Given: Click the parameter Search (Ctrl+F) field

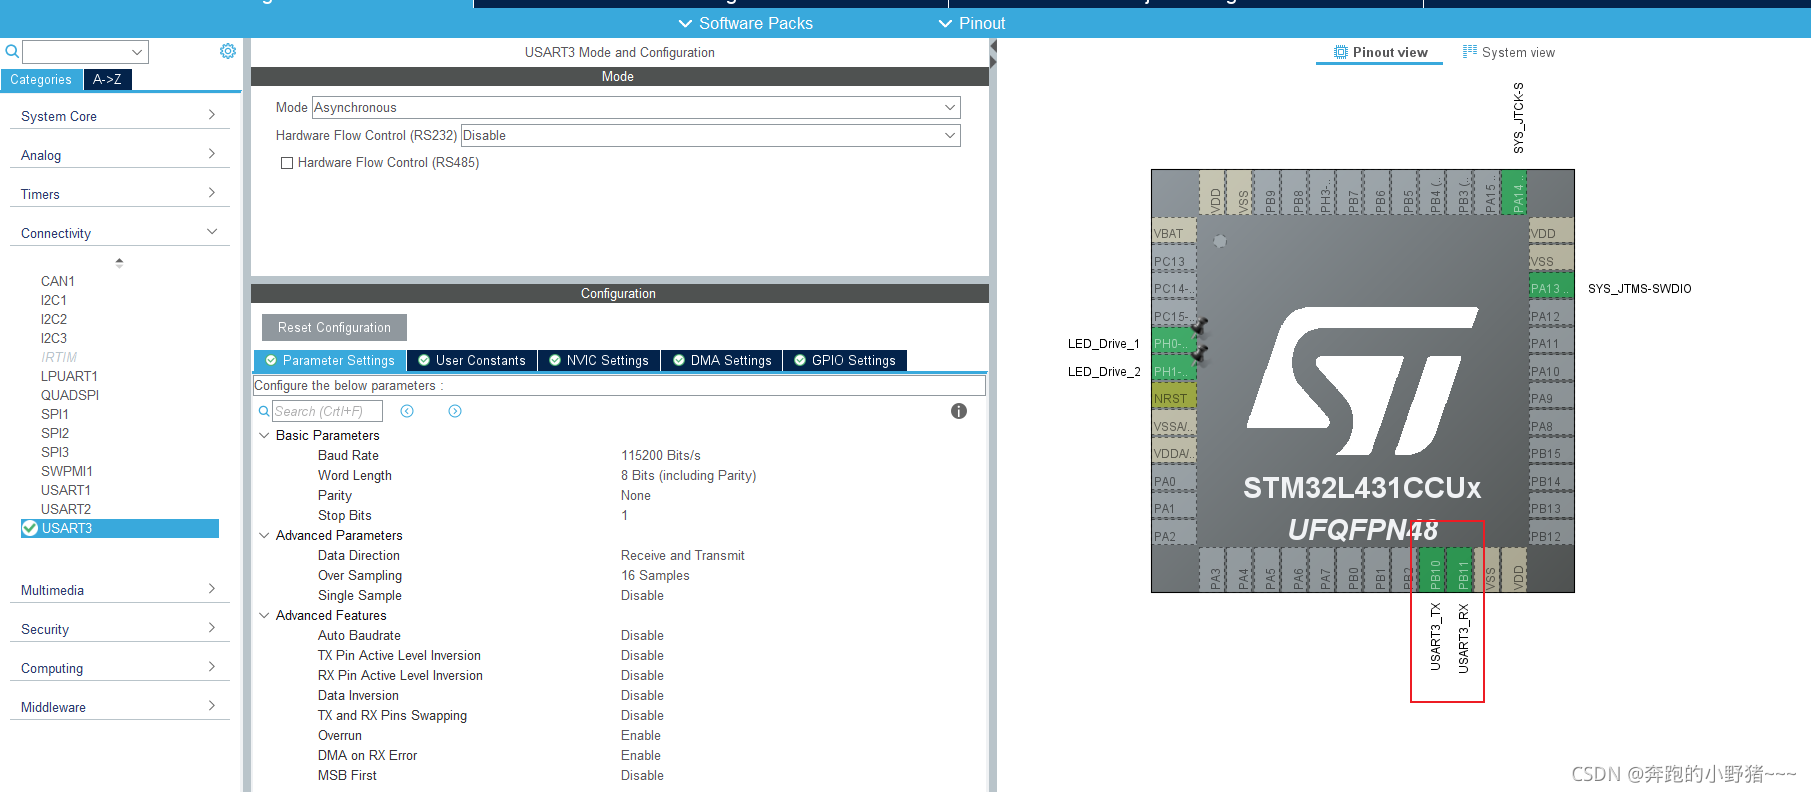Looking at the screenshot, I should [327, 411].
